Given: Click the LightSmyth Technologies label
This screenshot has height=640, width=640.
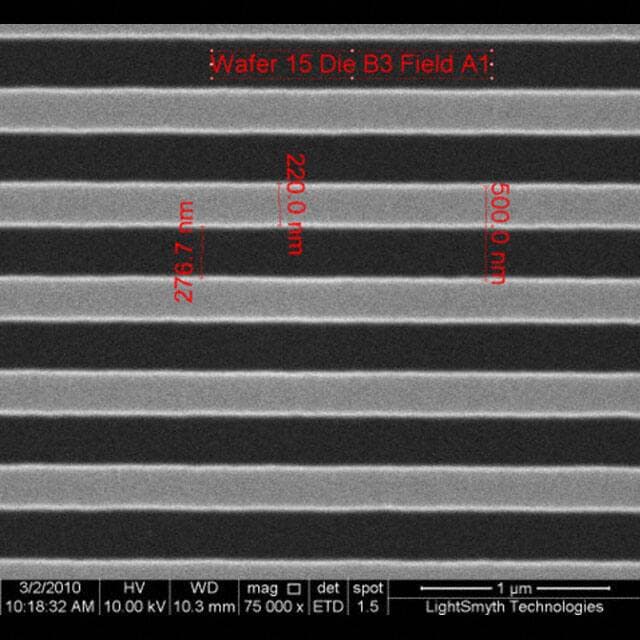Looking at the screenshot, I should [514, 607].
